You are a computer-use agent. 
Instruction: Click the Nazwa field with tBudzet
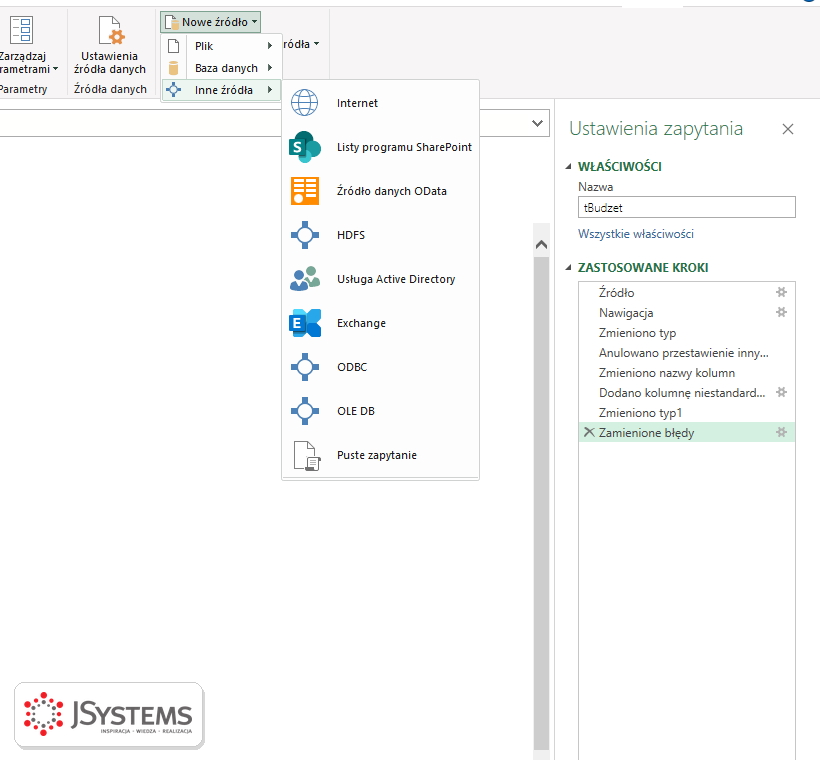click(687, 207)
